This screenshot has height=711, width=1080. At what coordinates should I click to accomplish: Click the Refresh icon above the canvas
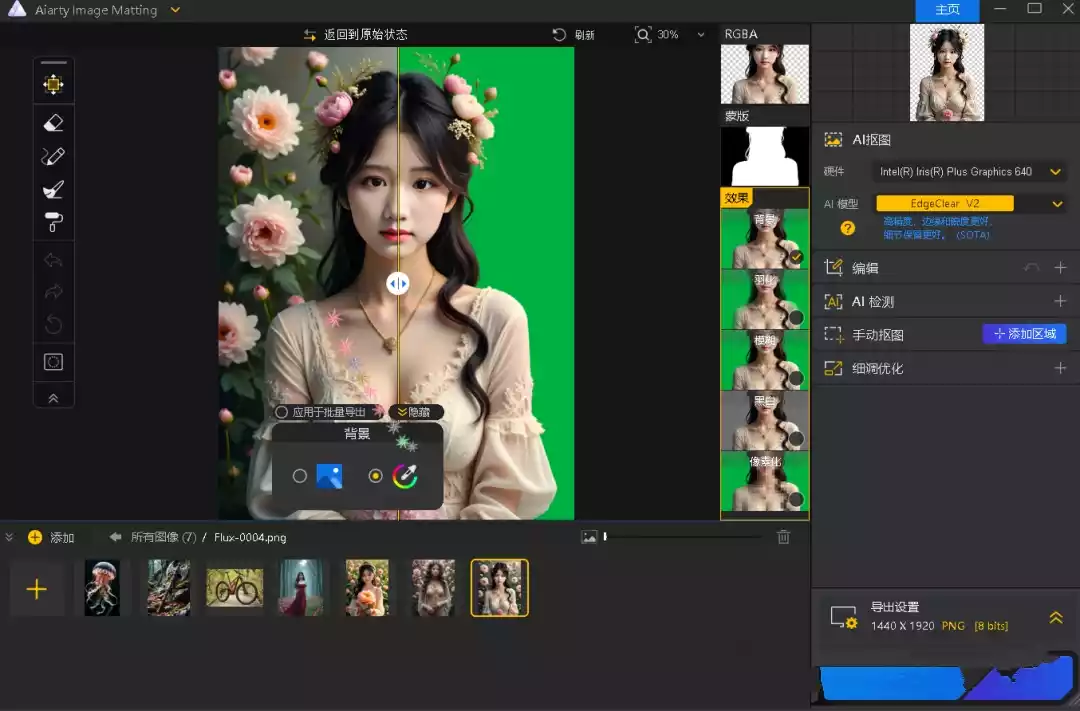558,34
